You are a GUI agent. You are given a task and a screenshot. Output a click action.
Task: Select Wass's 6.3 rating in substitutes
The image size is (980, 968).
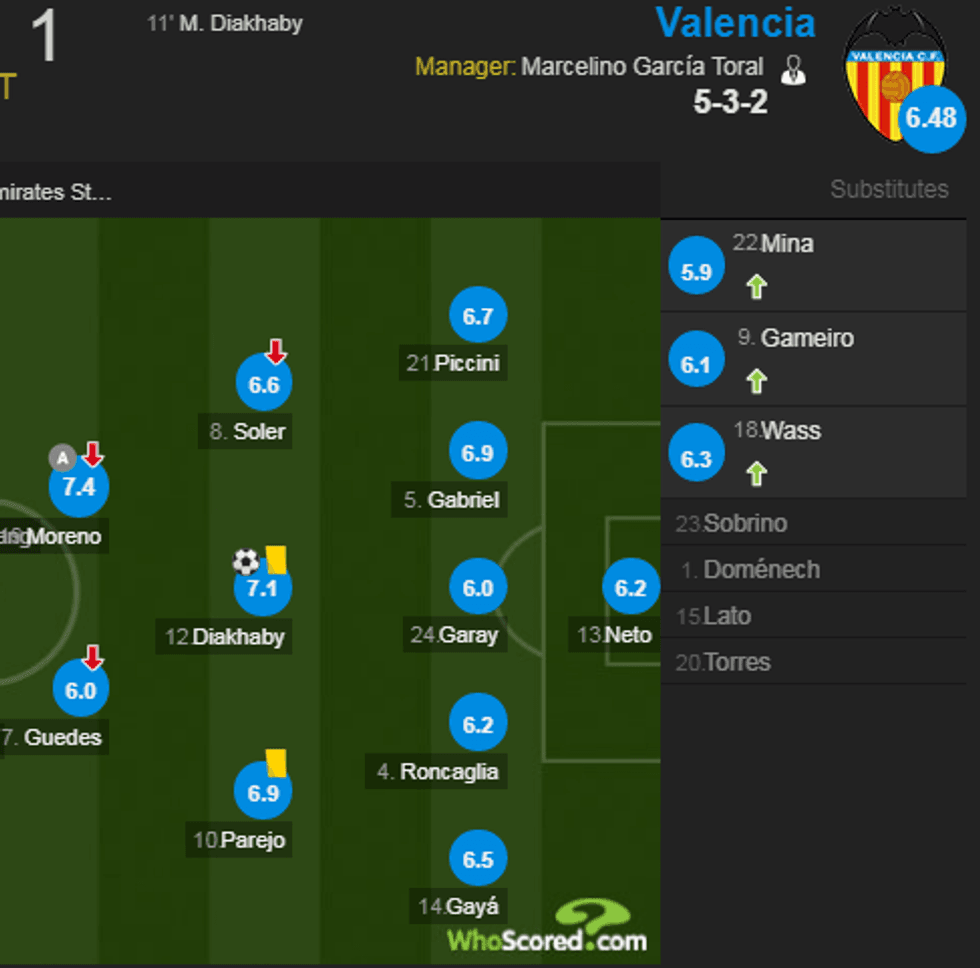[x=696, y=459]
